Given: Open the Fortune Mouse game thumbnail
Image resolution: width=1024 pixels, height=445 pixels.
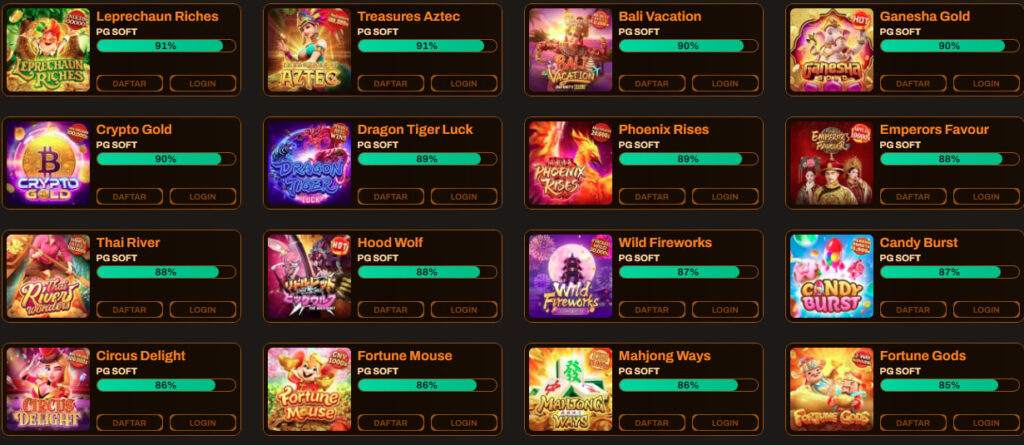Looking at the screenshot, I should (x=310, y=389).
